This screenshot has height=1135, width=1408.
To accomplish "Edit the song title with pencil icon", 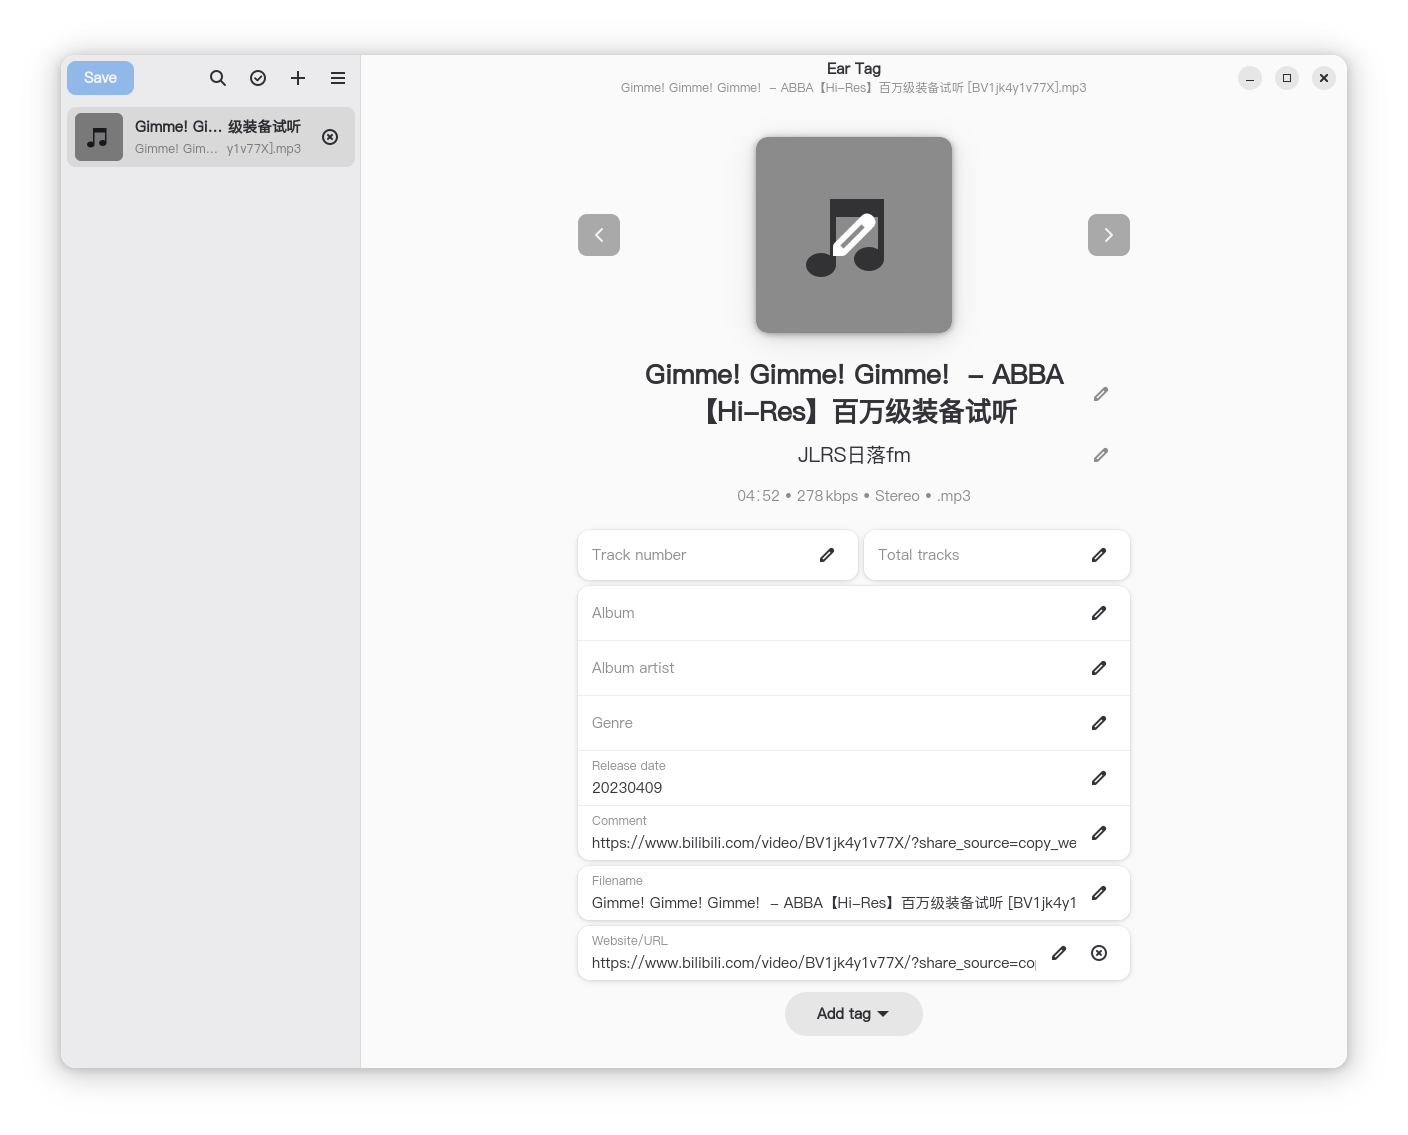I will (x=1101, y=394).
